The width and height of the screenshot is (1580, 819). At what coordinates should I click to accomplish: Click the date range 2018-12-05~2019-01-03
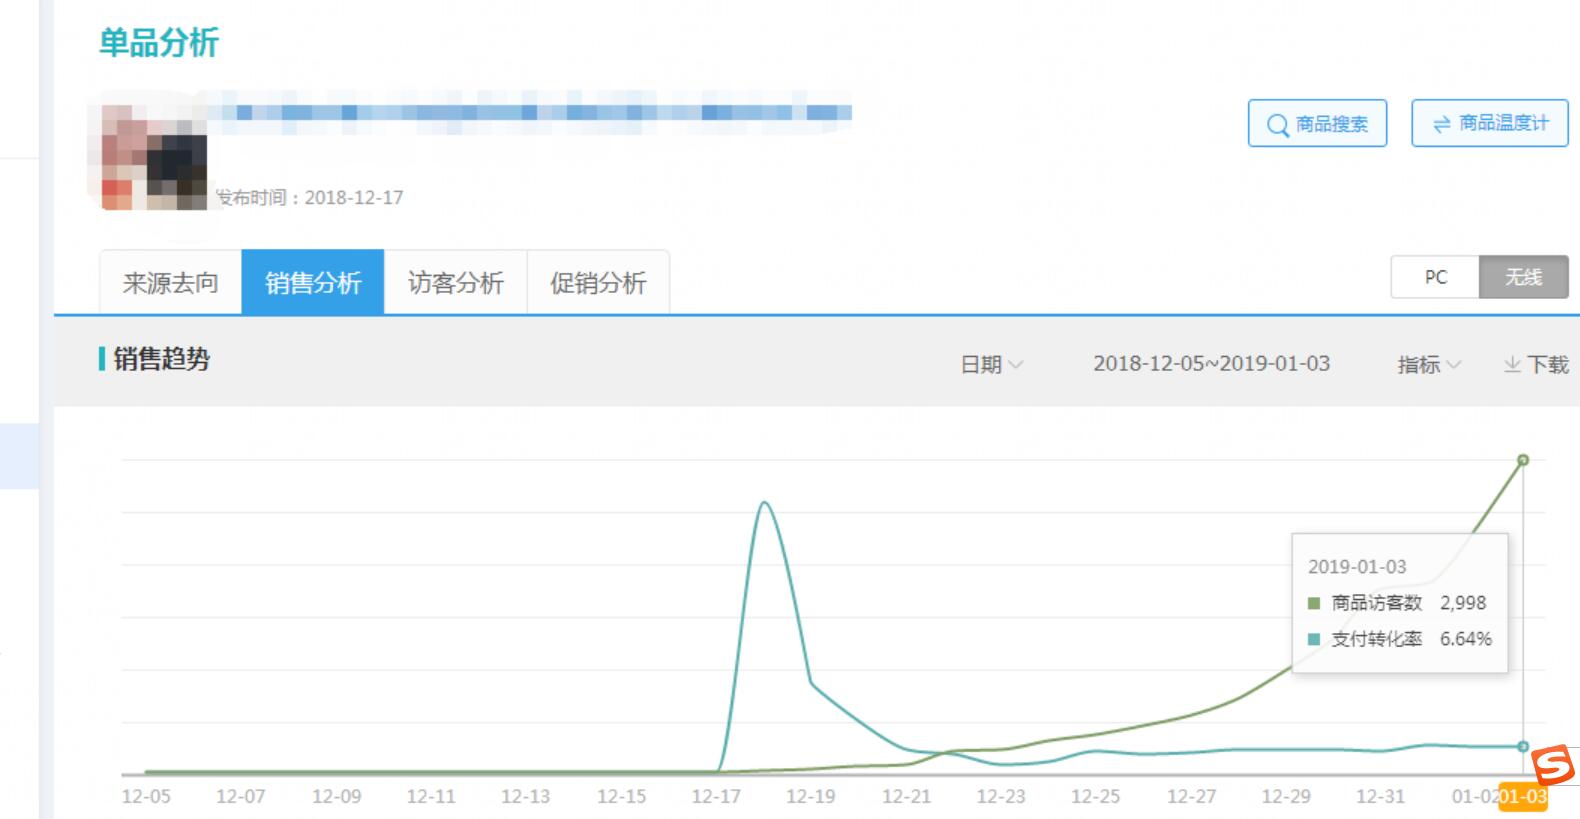(x=1211, y=364)
